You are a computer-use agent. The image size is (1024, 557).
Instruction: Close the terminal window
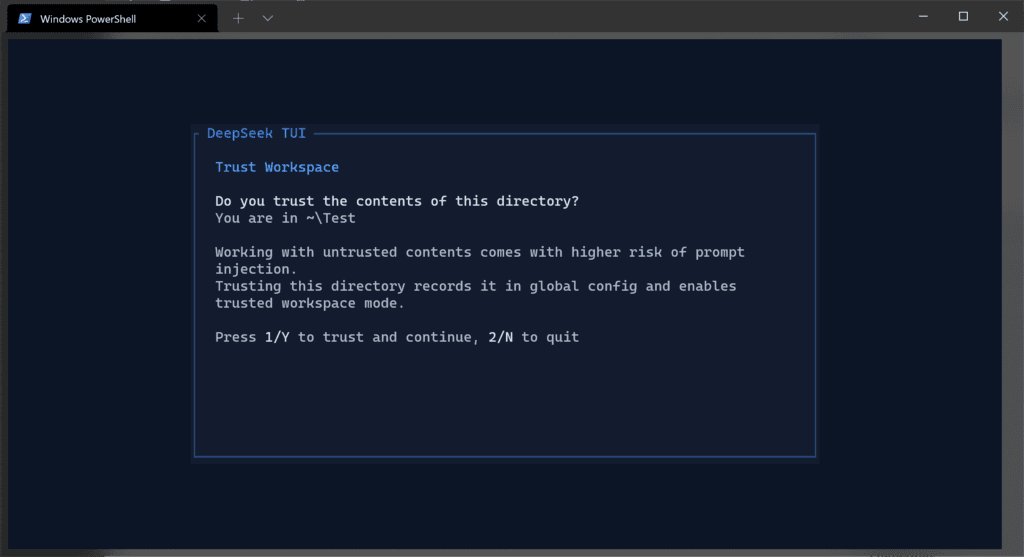(x=1003, y=16)
